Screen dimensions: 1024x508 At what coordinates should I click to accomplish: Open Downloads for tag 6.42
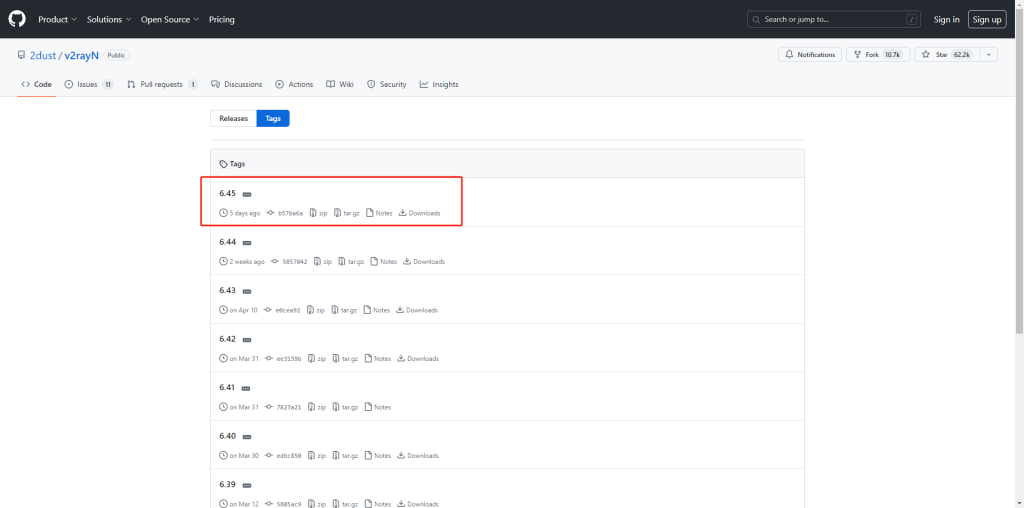(x=418, y=358)
